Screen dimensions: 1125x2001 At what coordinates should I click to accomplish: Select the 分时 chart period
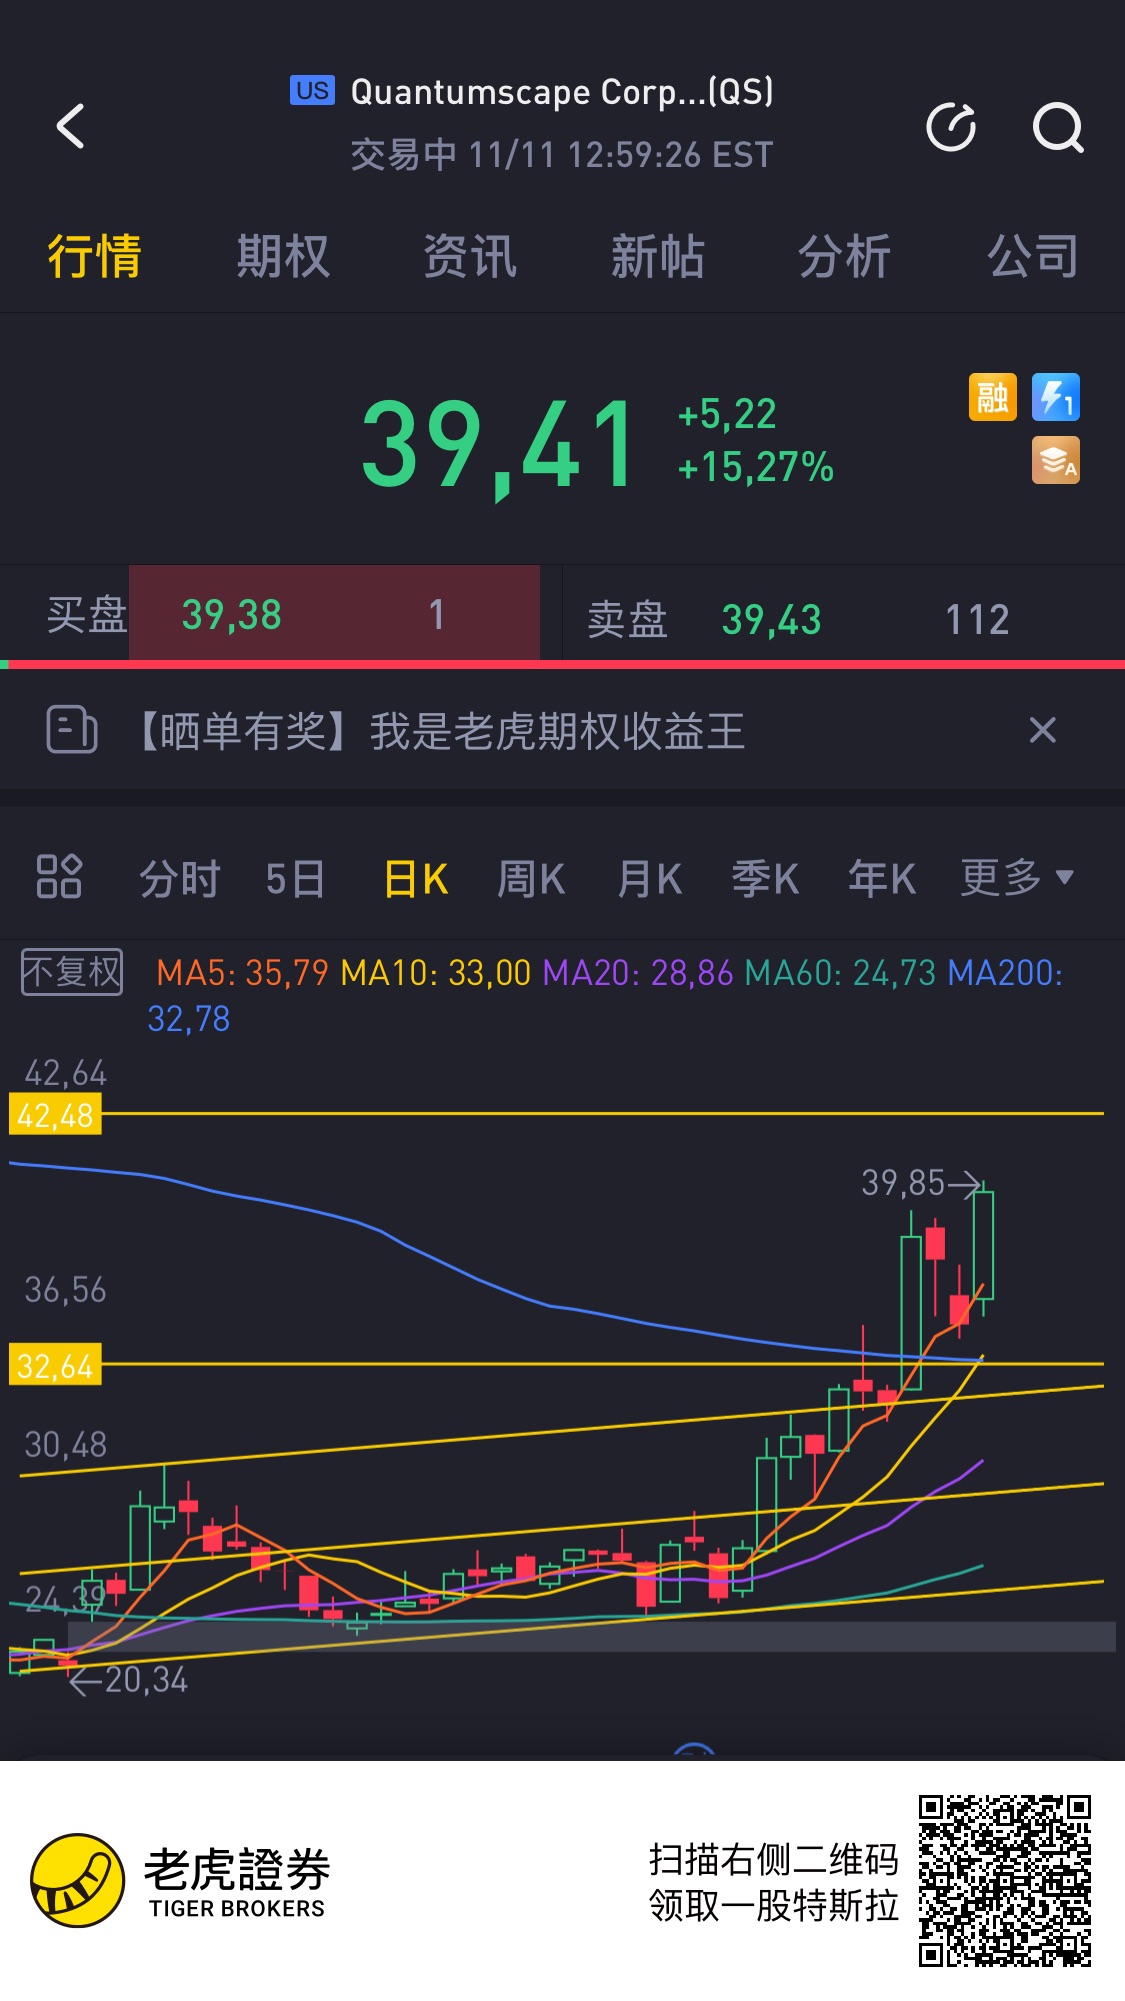coord(180,879)
